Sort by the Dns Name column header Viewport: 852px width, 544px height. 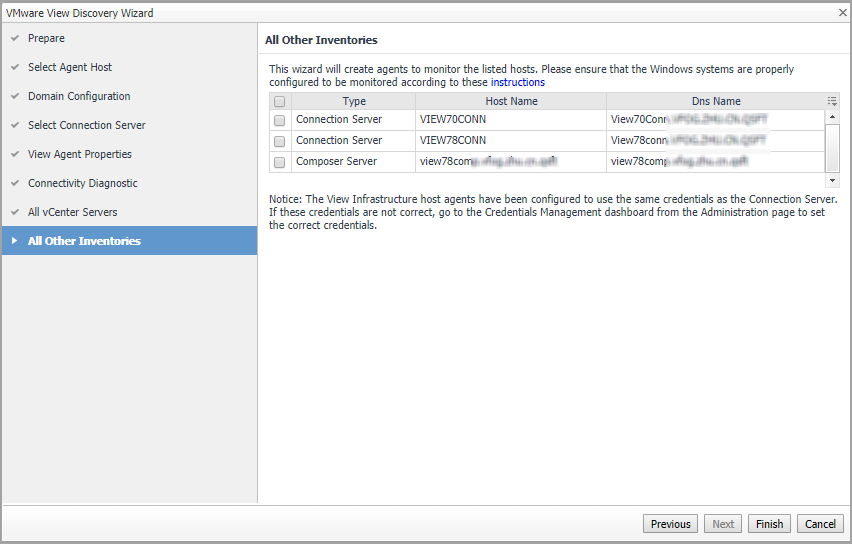point(716,101)
